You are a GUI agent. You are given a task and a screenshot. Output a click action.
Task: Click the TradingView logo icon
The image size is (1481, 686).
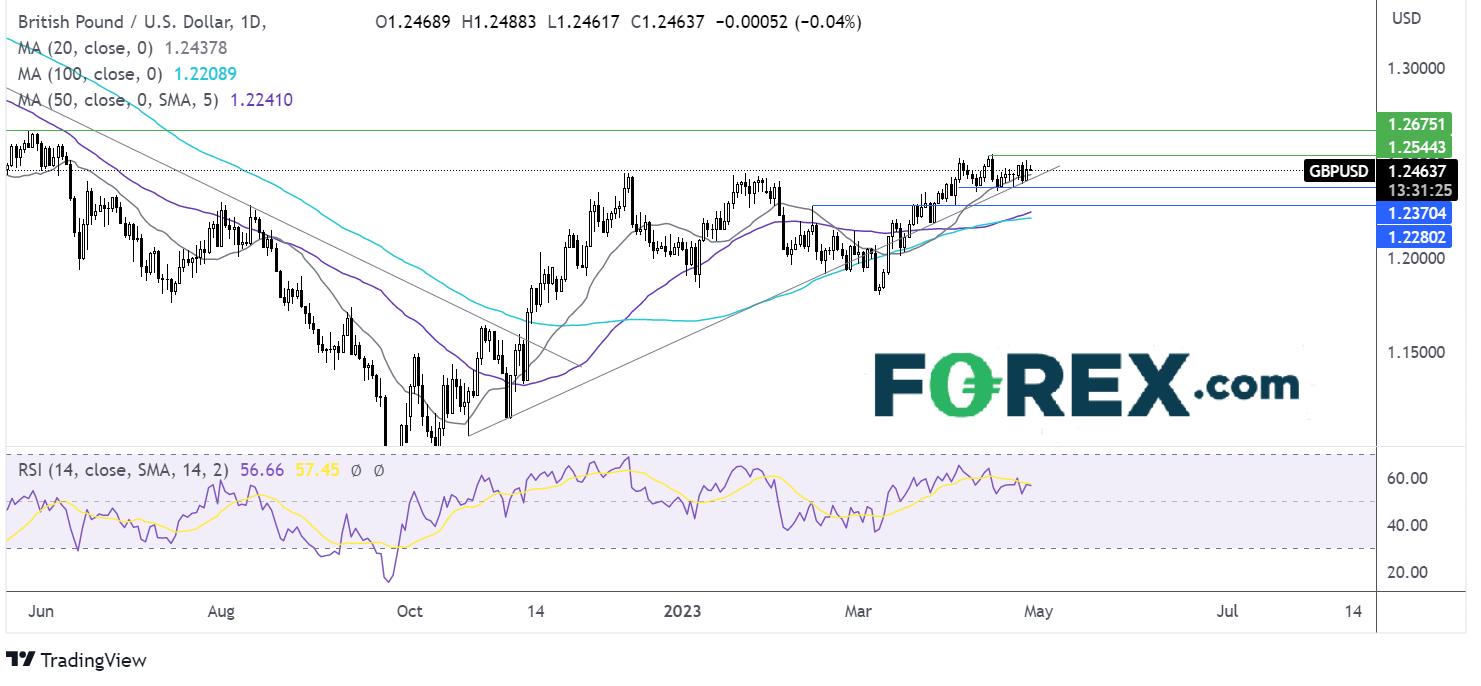pyautogui.click(x=20, y=660)
